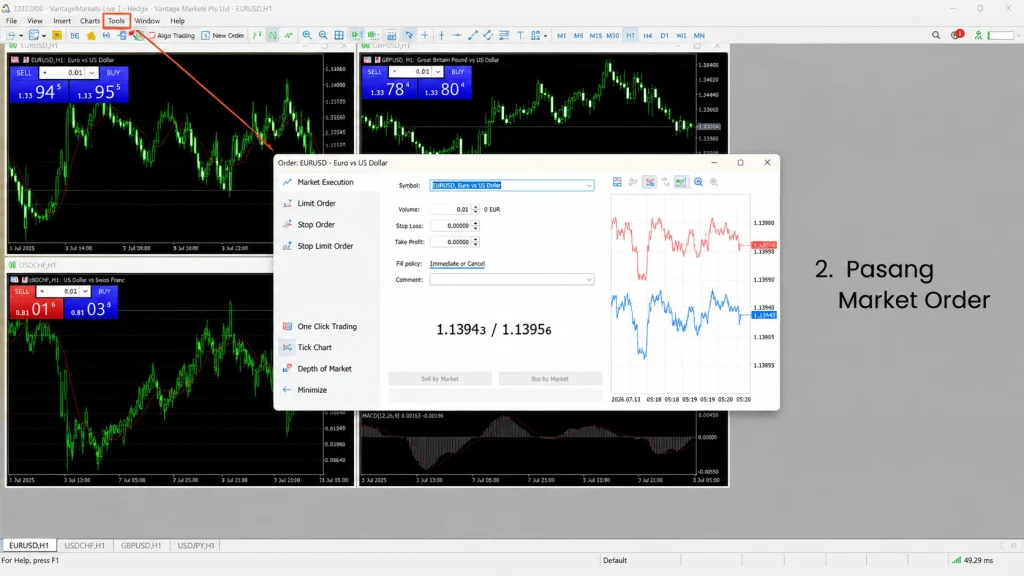Select the M30 timeframe
The width and height of the screenshot is (1024, 576).
point(613,35)
